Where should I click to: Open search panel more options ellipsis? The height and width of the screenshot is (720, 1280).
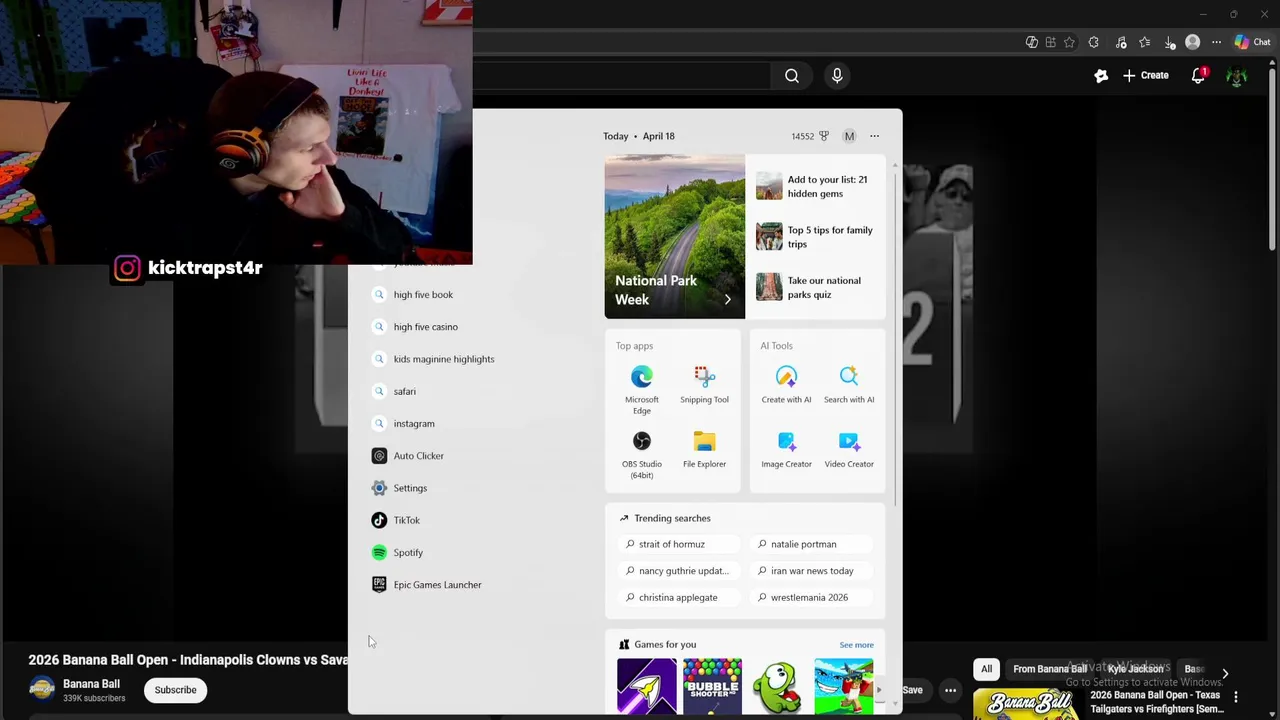(874, 136)
